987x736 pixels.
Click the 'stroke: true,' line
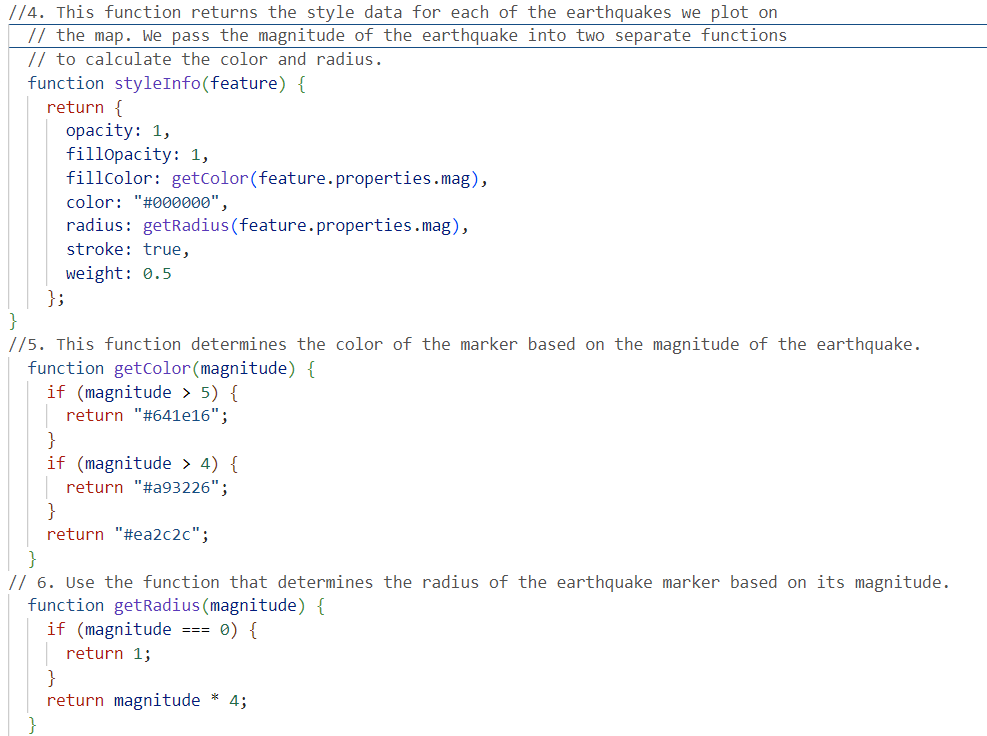(127, 249)
